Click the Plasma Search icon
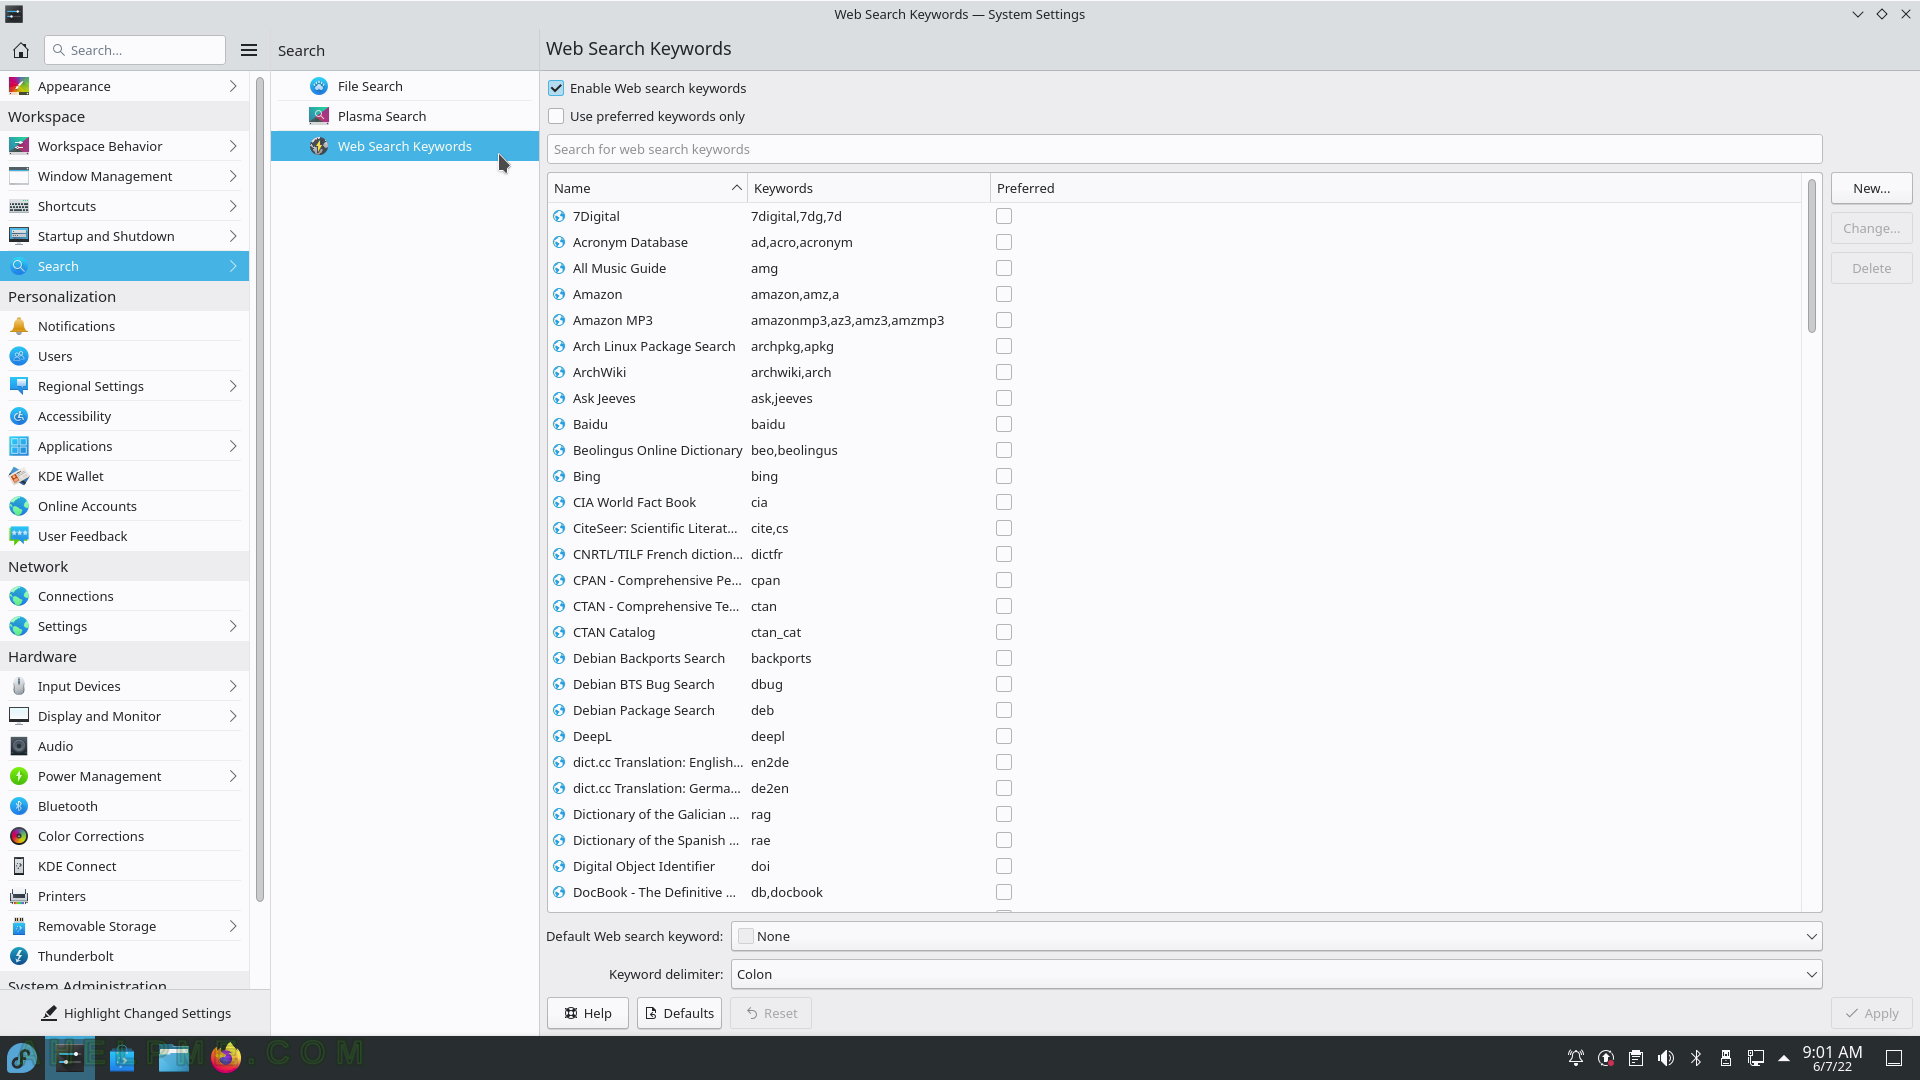Viewport: 1920px width, 1080px height. [319, 116]
